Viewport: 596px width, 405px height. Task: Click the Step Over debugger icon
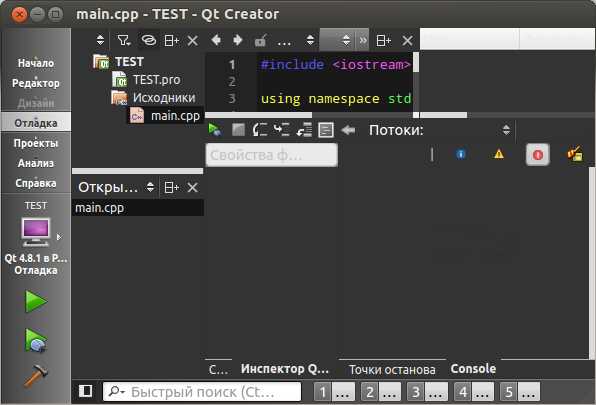click(260, 130)
